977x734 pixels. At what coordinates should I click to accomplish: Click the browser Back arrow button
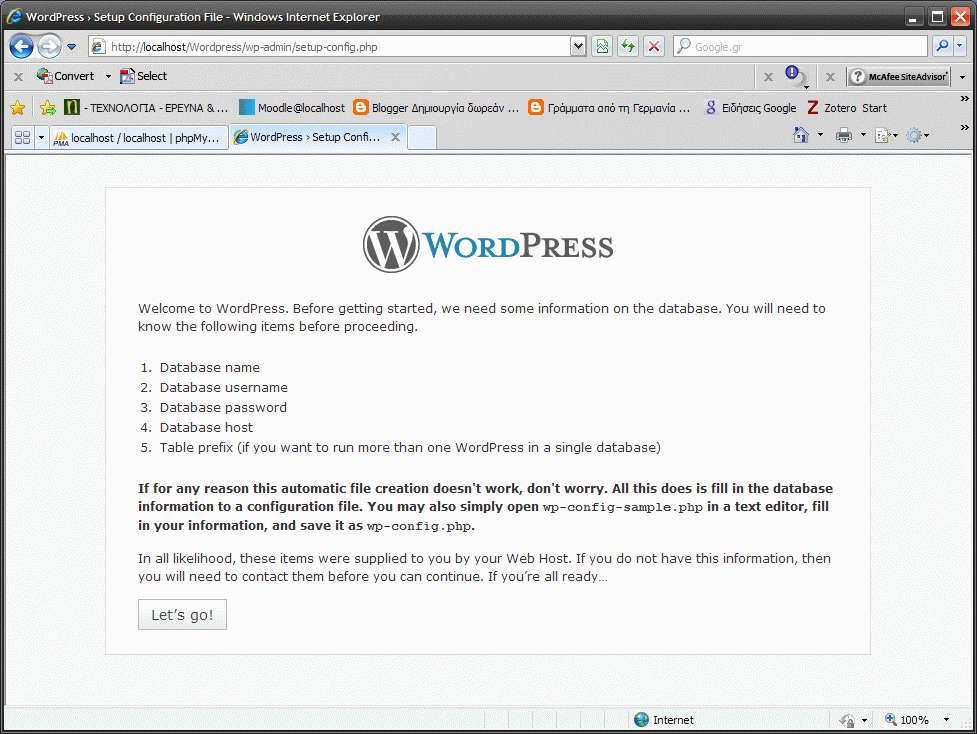pyautogui.click(x=21, y=46)
